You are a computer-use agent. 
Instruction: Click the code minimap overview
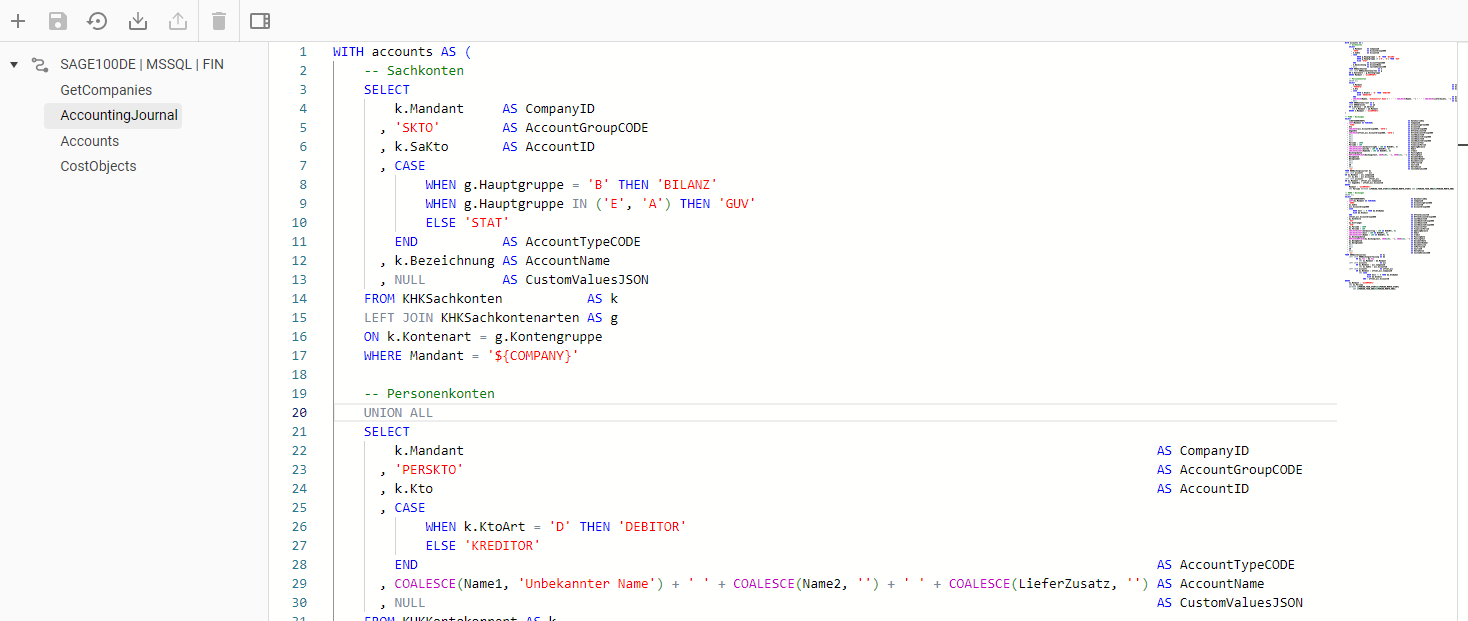click(1400, 170)
